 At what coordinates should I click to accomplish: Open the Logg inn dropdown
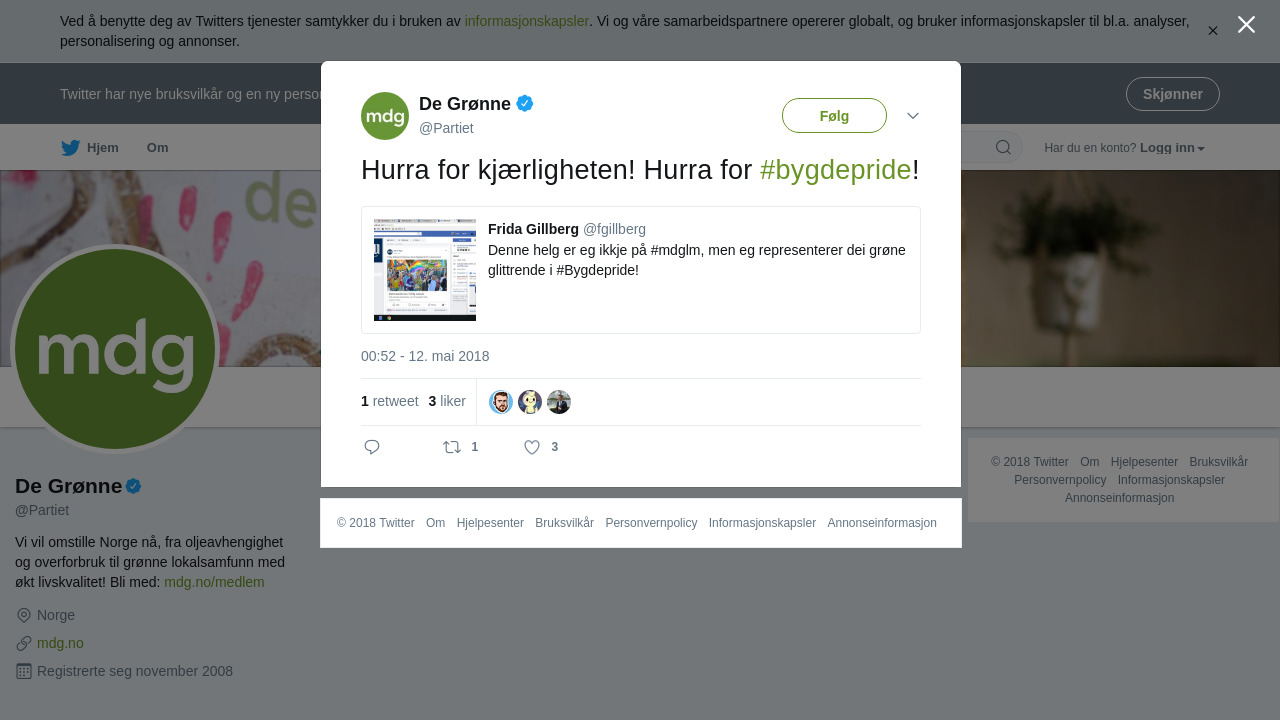point(1172,148)
